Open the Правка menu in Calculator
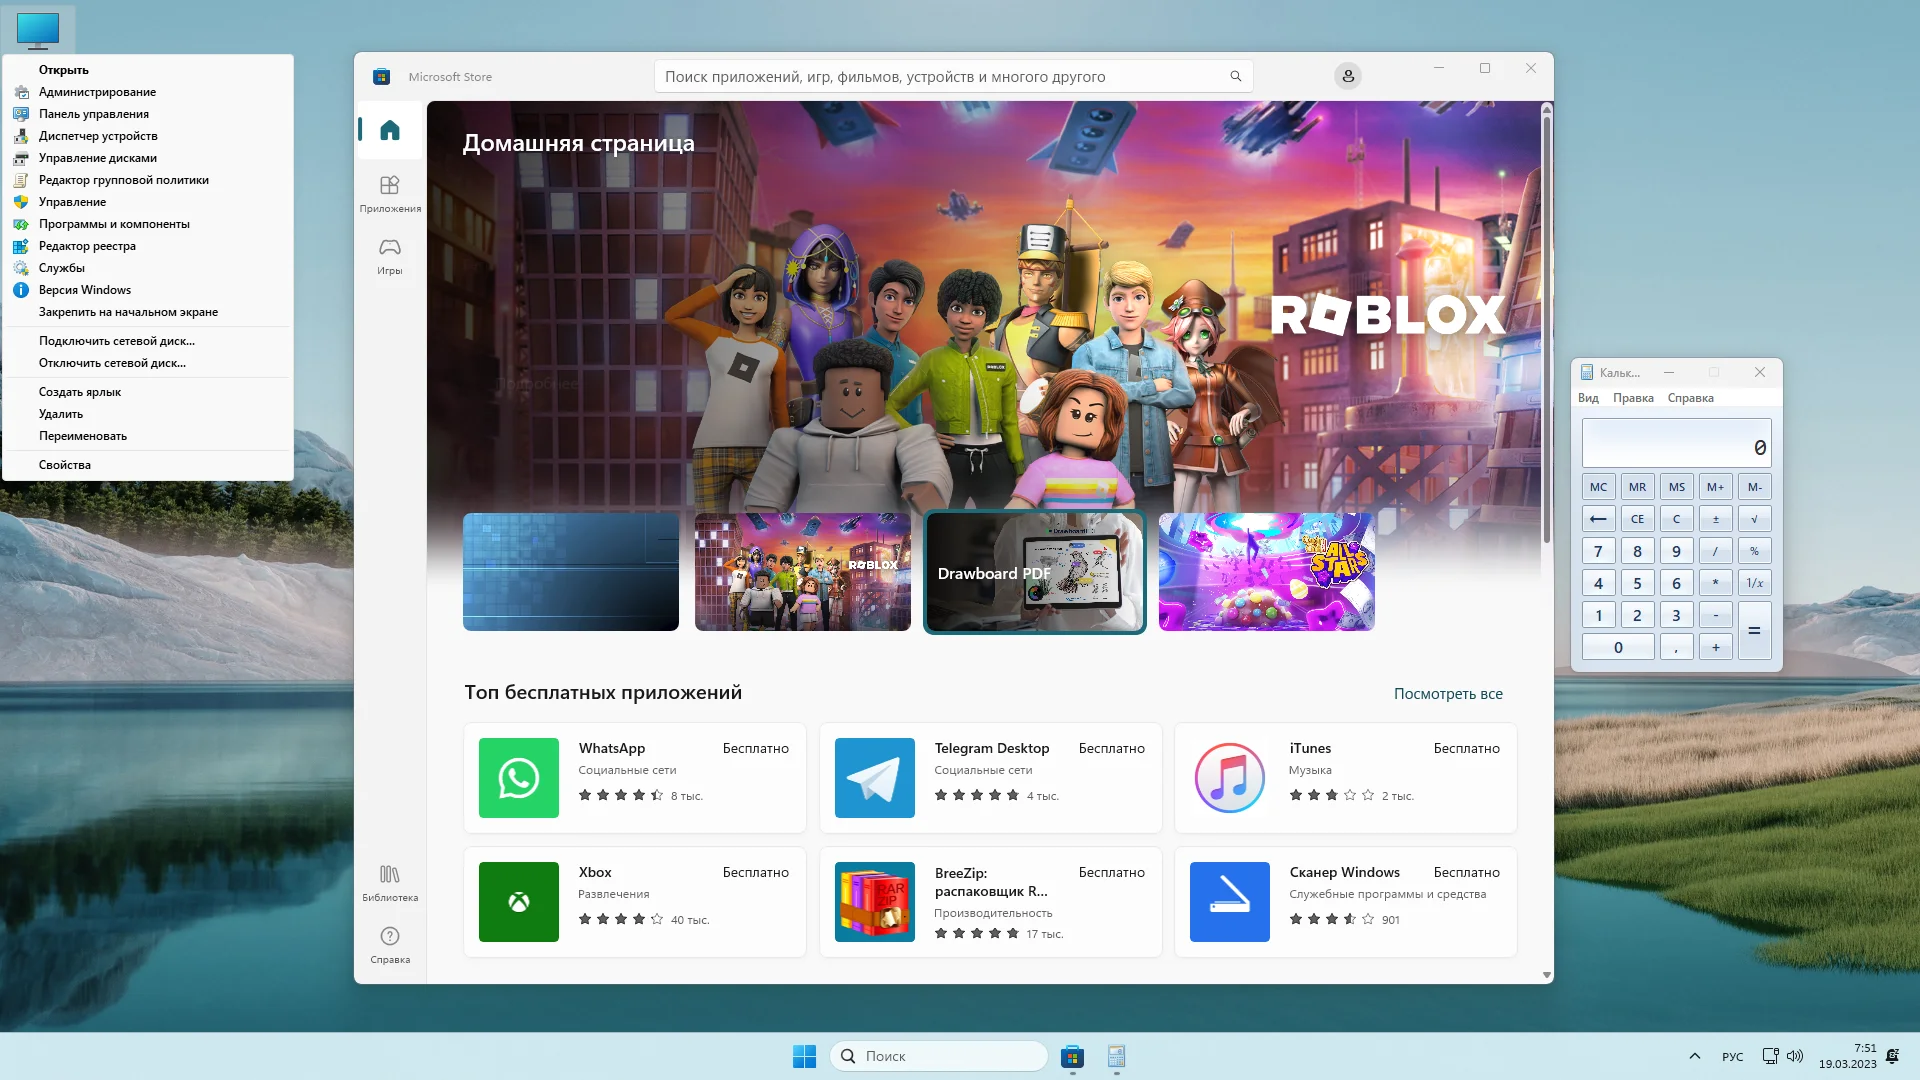1920x1080 pixels. [x=1633, y=398]
